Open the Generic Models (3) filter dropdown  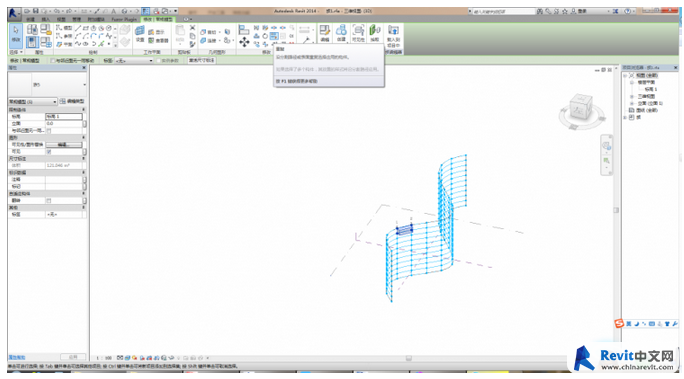pyautogui.click(x=33, y=102)
